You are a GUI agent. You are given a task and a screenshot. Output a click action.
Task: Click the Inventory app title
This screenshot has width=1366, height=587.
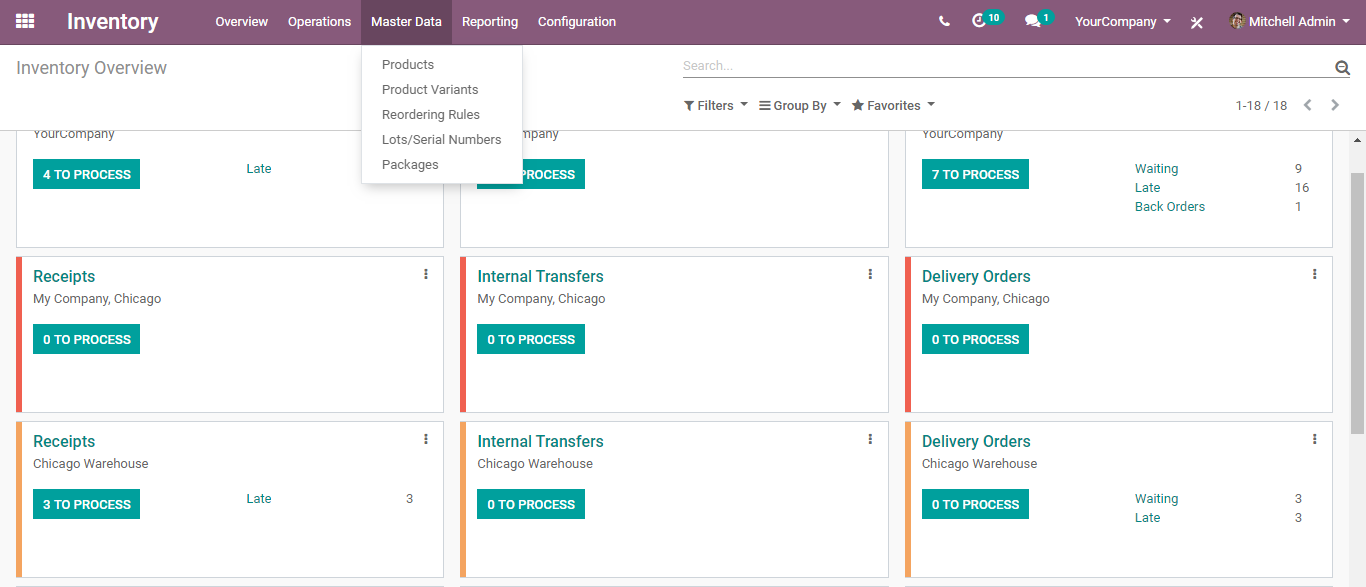pyautogui.click(x=112, y=21)
